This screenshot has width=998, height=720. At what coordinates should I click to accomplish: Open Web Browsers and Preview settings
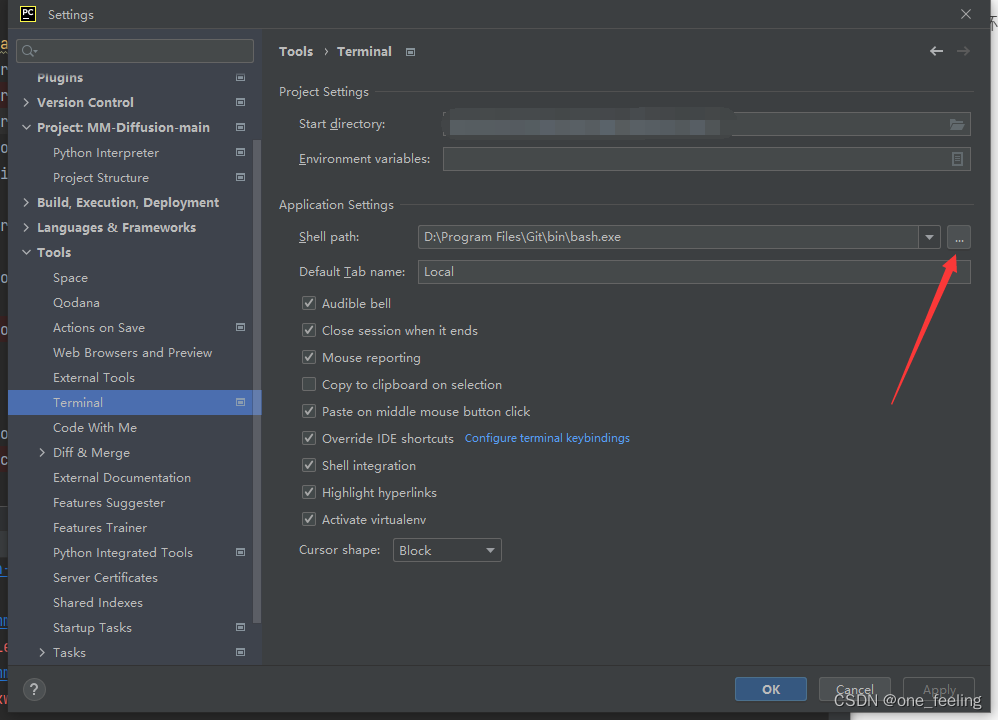(x=132, y=353)
